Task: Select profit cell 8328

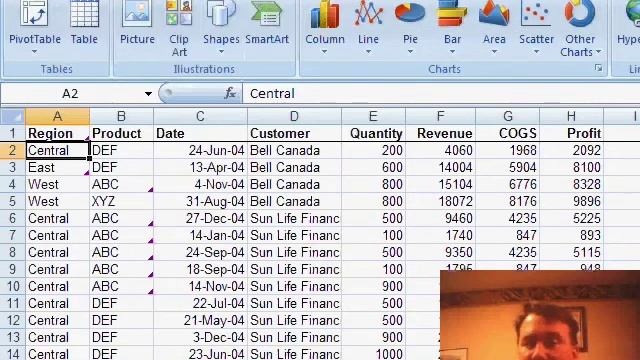Action: click(x=571, y=184)
